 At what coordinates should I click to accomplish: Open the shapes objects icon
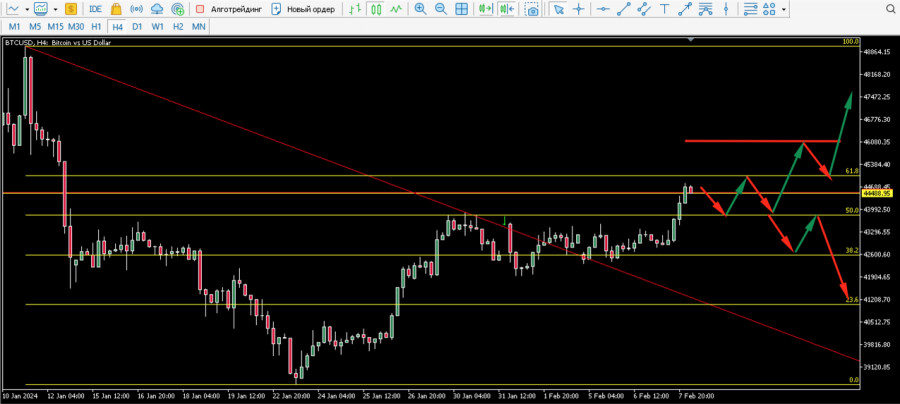pyautogui.click(x=770, y=9)
